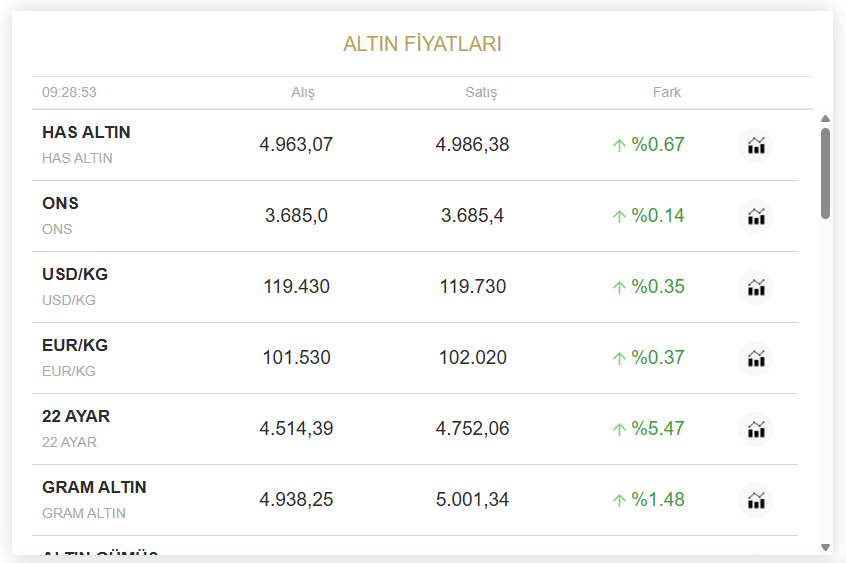Click the scrollbar down arrow

[x=825, y=547]
